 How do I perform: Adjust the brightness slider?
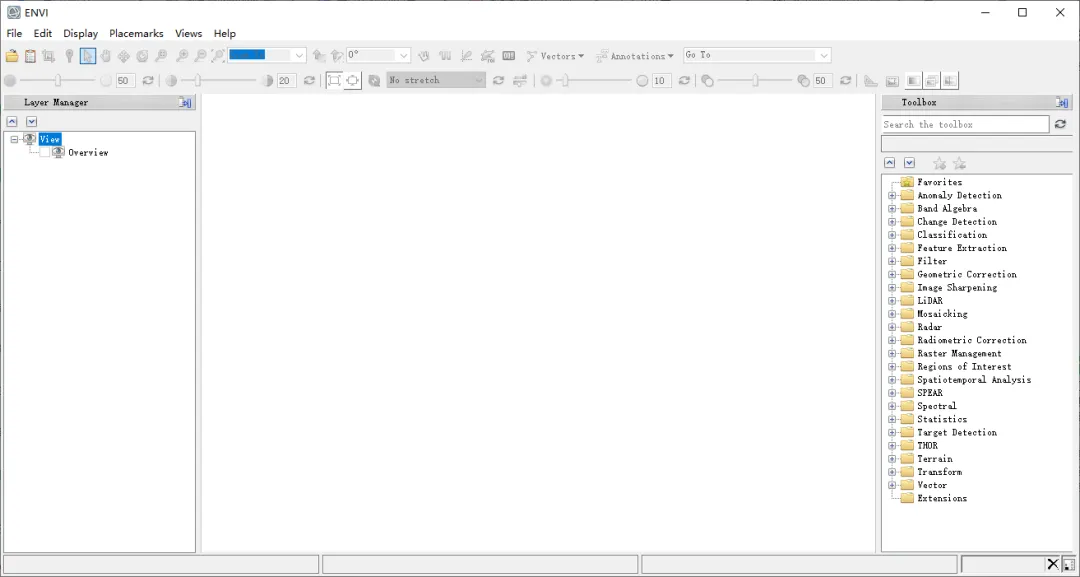(58, 81)
